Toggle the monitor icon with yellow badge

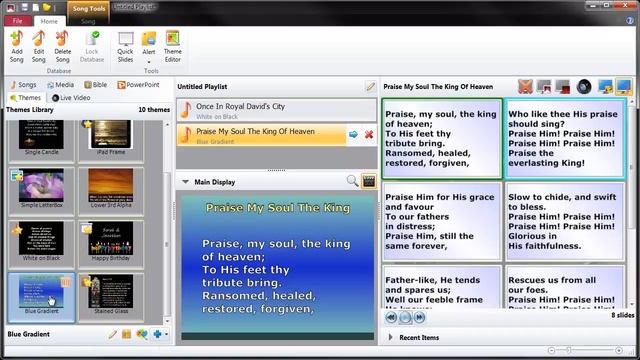(605, 87)
